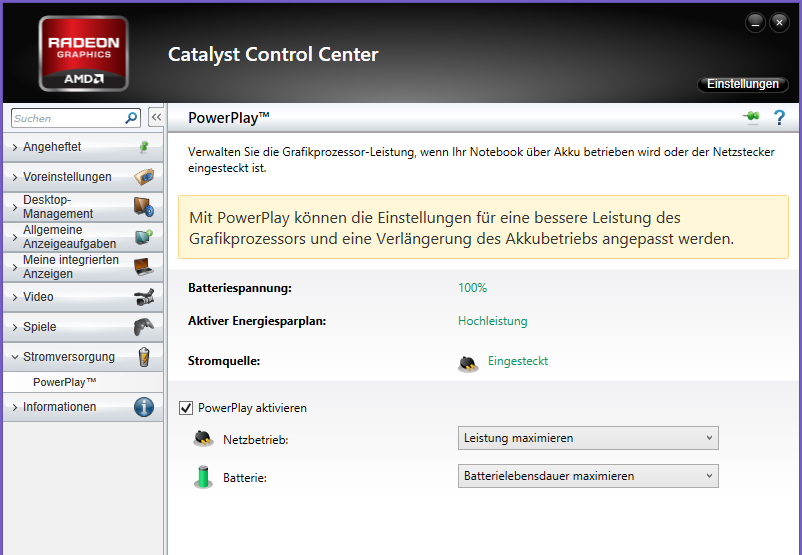Click the plug icon next to Eingesteckt

(468, 363)
